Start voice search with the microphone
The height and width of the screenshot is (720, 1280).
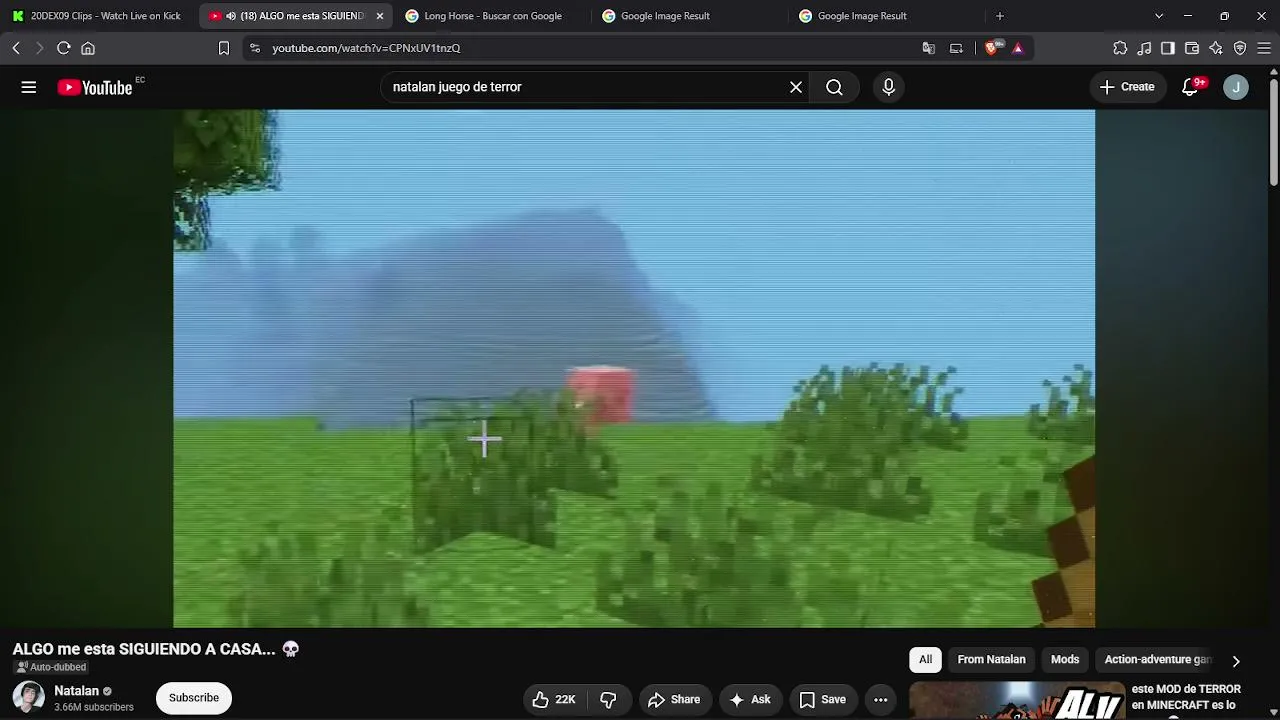point(888,87)
